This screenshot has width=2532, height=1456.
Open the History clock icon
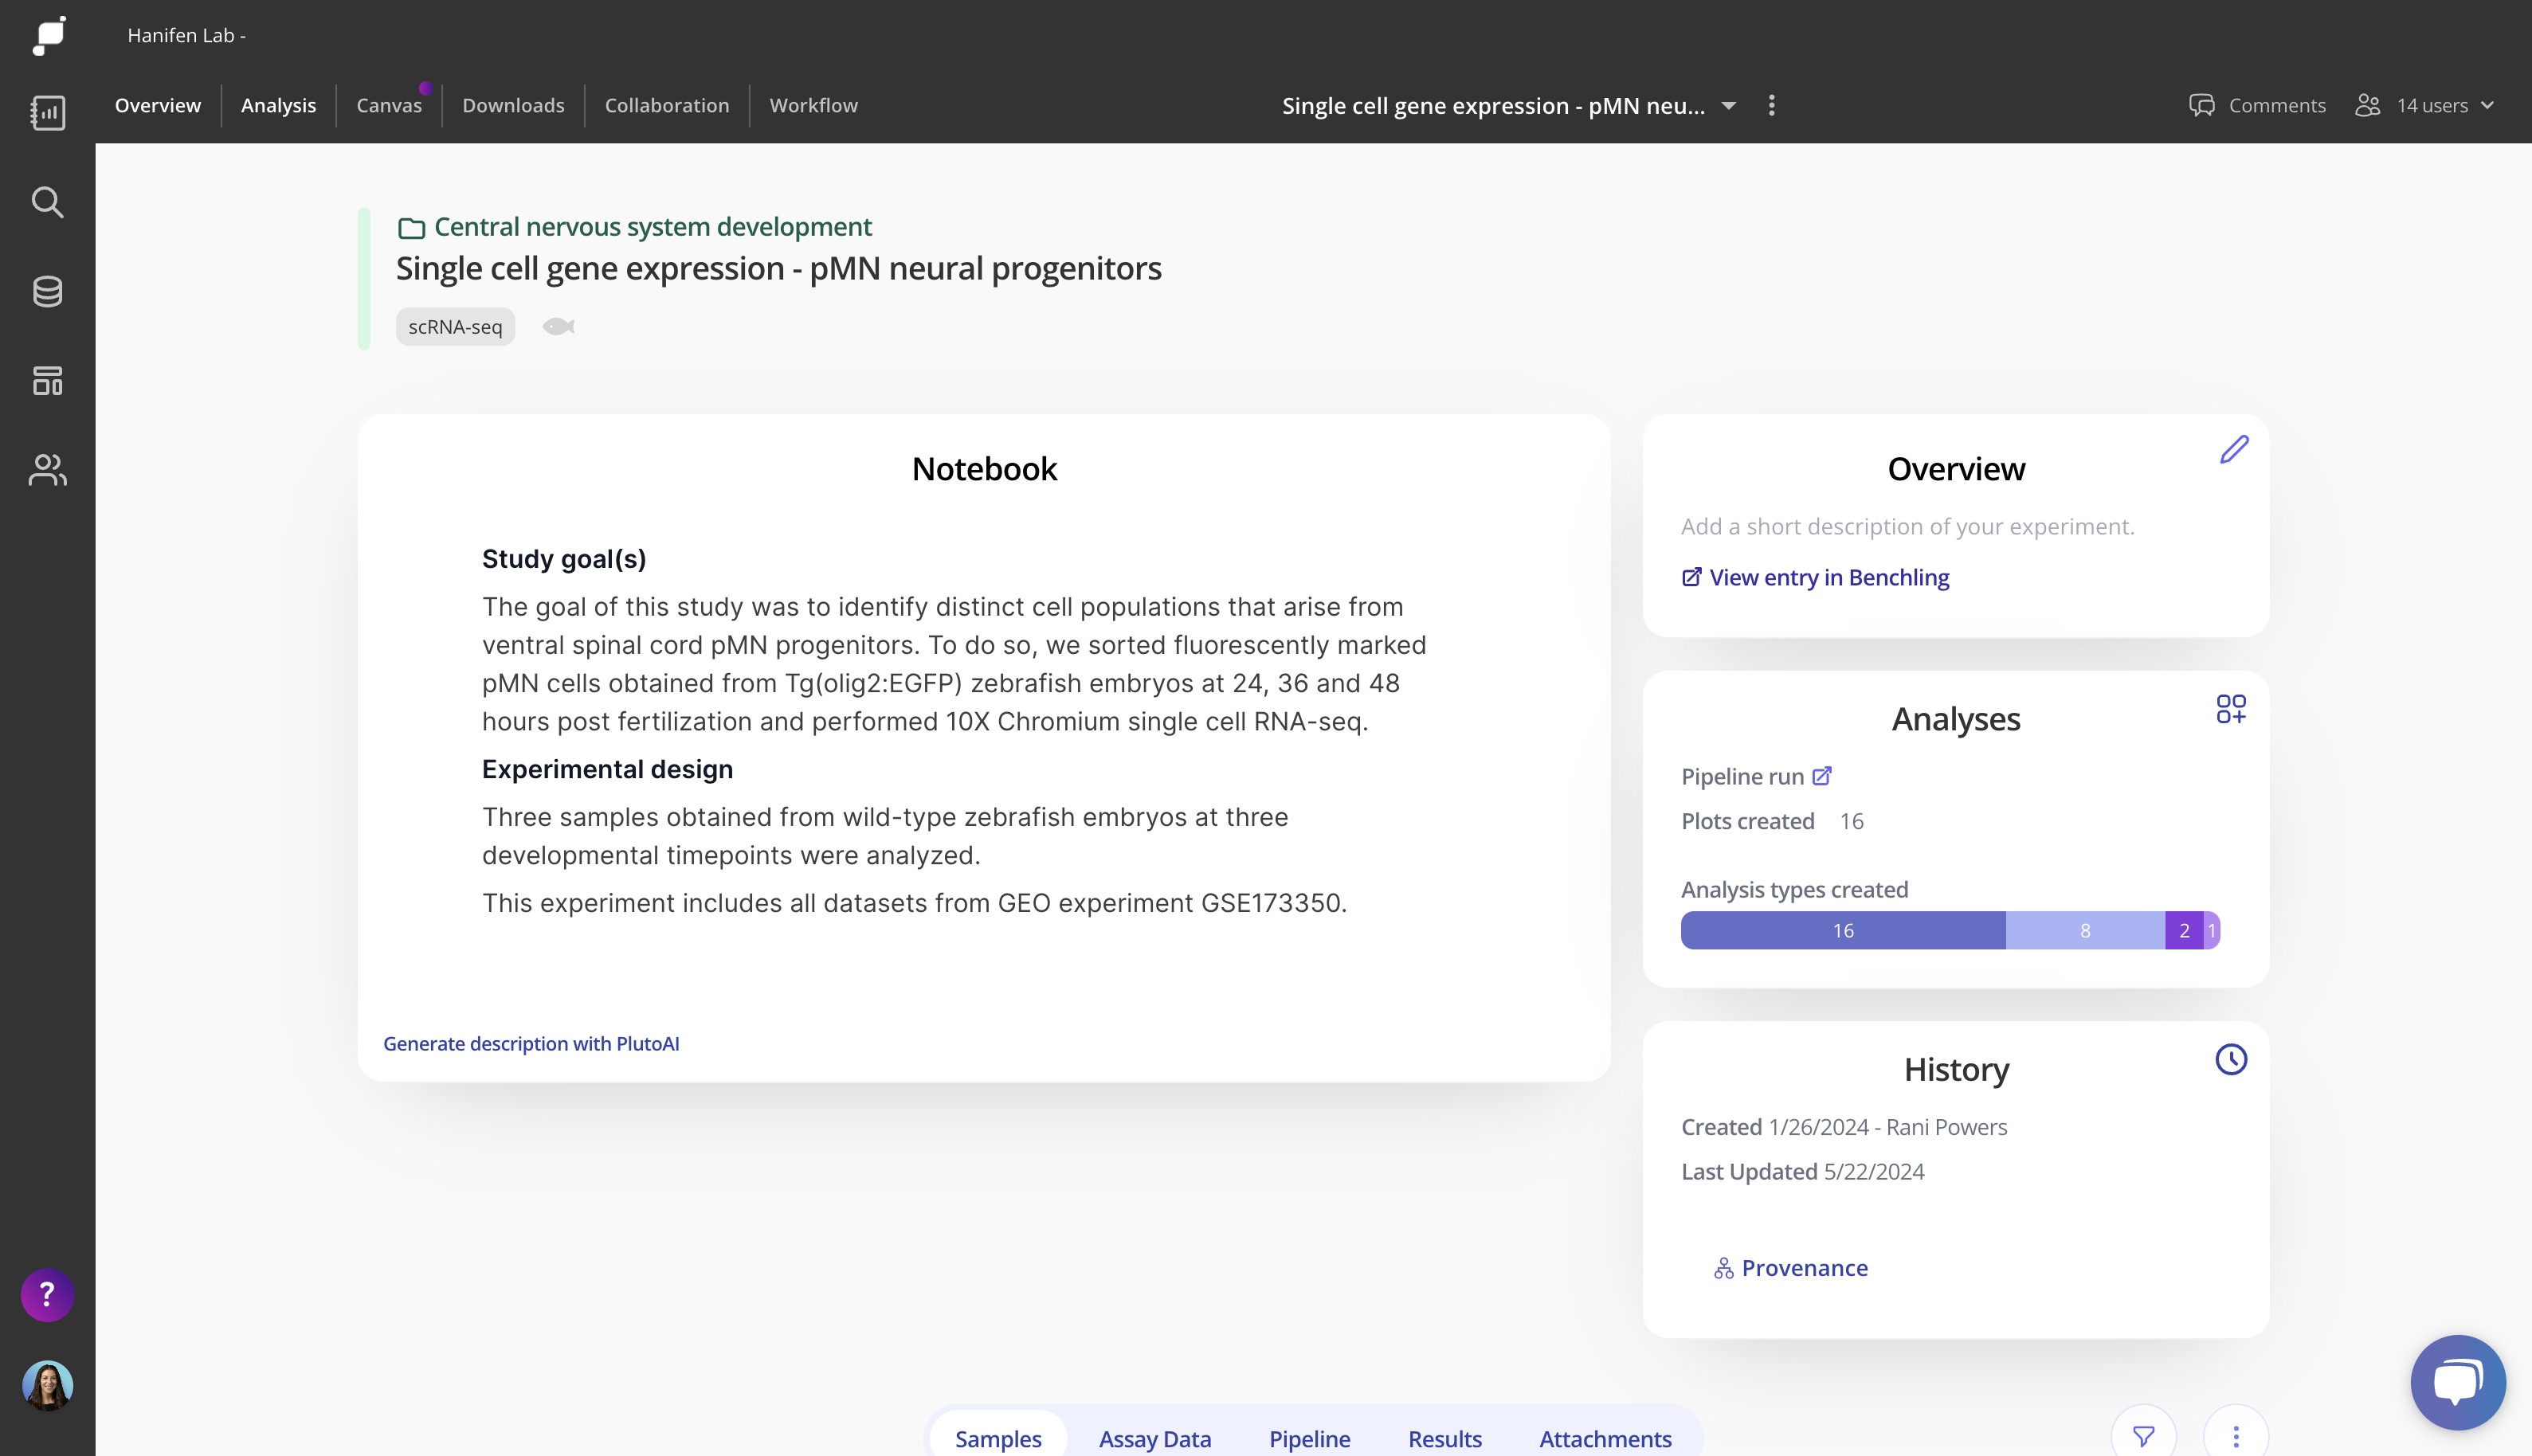pos(2230,1059)
